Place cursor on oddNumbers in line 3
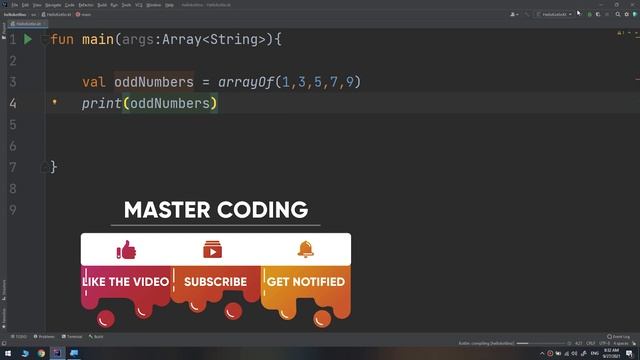Viewport: 640px width, 360px height. 154,82
